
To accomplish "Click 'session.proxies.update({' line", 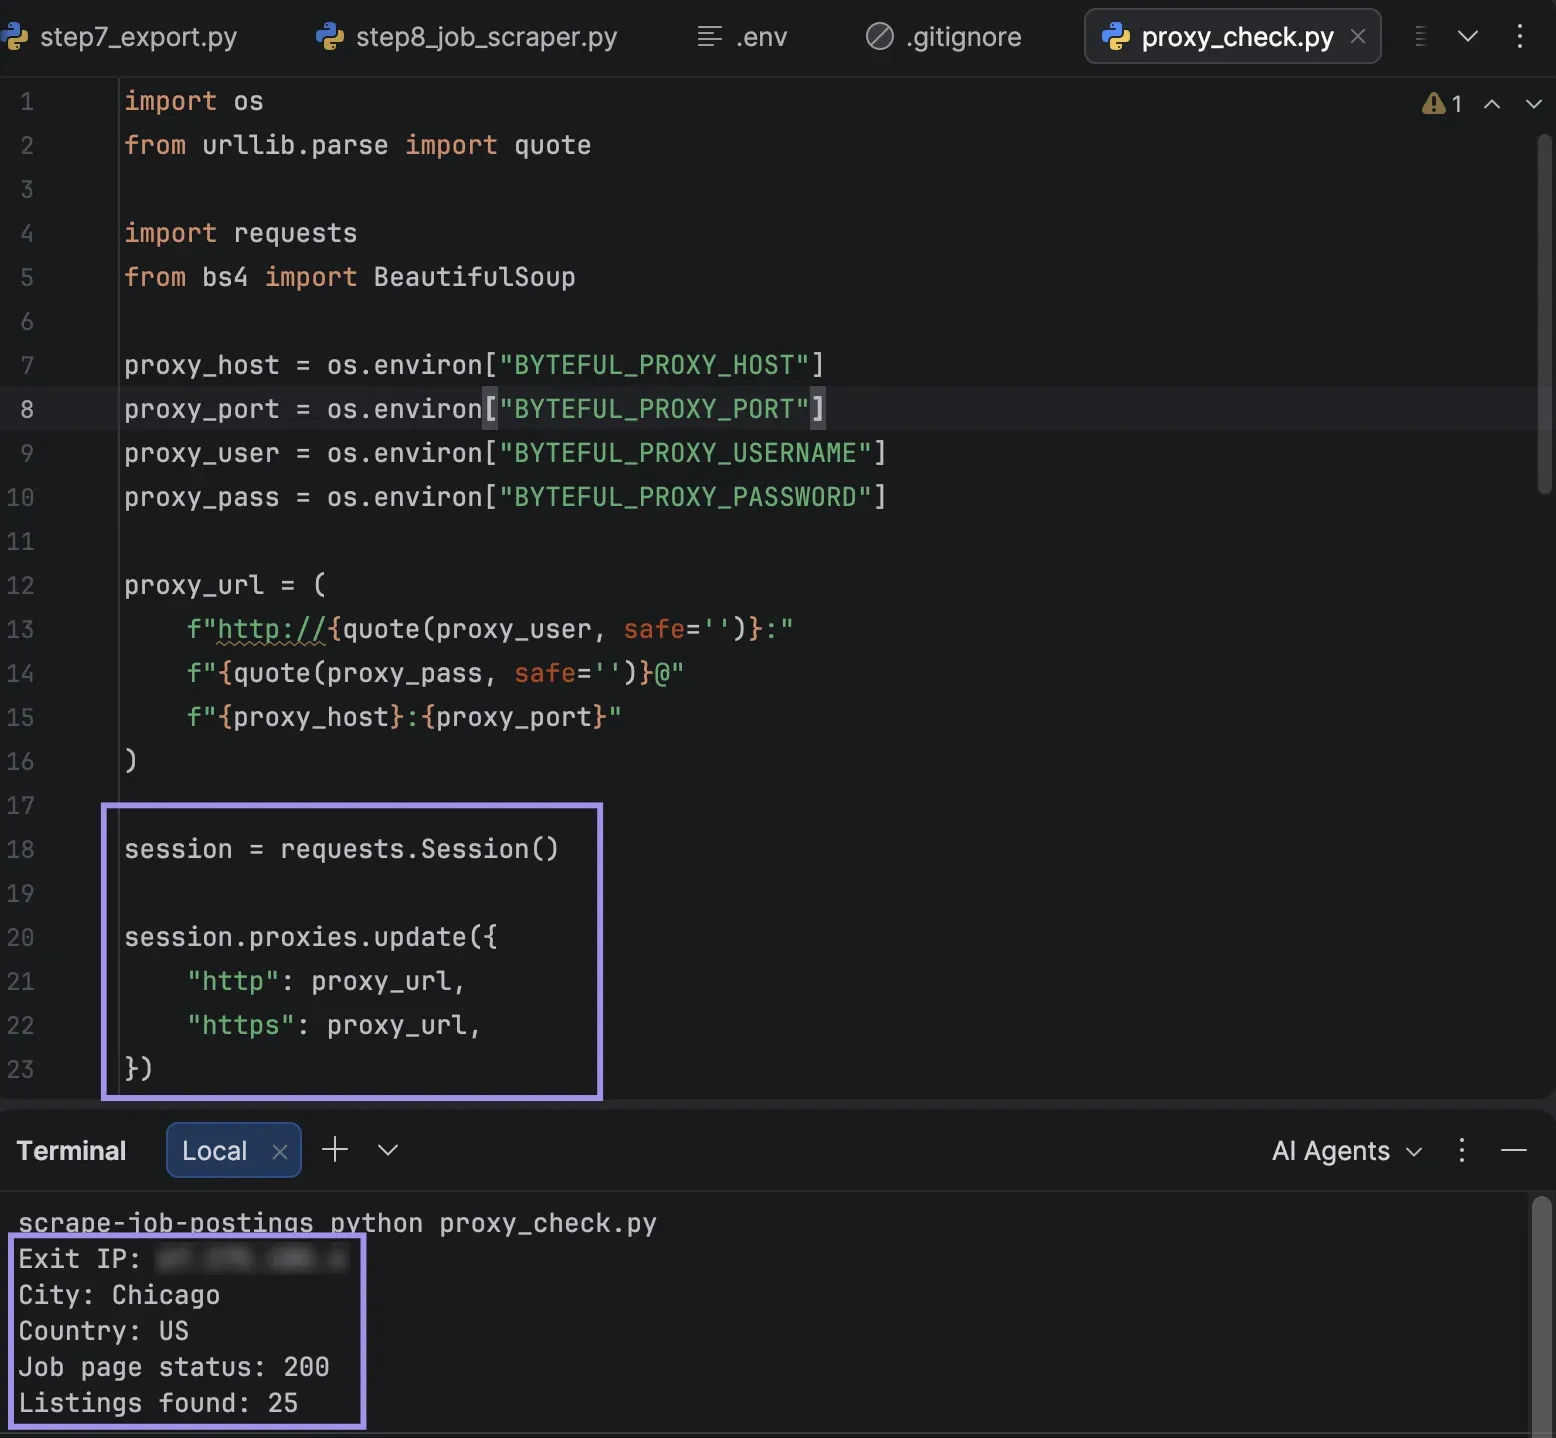I will [311, 937].
